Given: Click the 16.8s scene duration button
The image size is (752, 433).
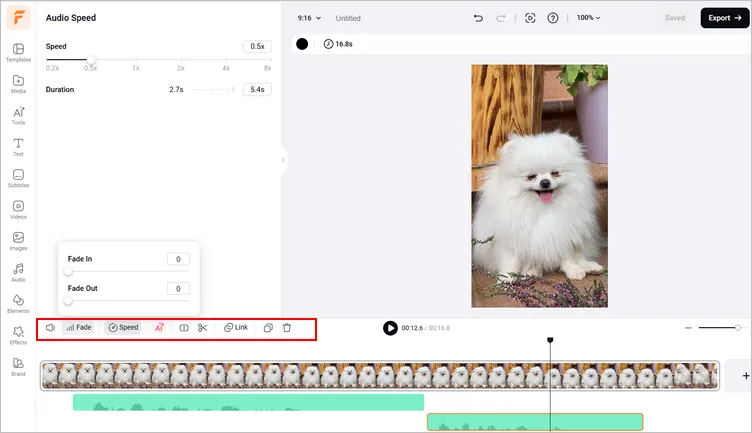Looking at the screenshot, I should pyautogui.click(x=338, y=44).
